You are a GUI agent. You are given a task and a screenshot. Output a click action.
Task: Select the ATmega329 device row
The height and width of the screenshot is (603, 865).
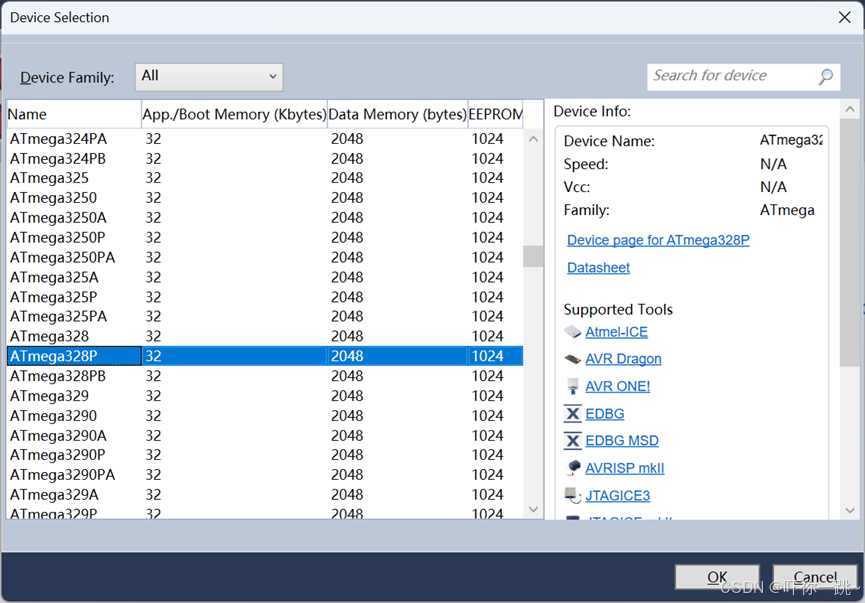pos(265,396)
